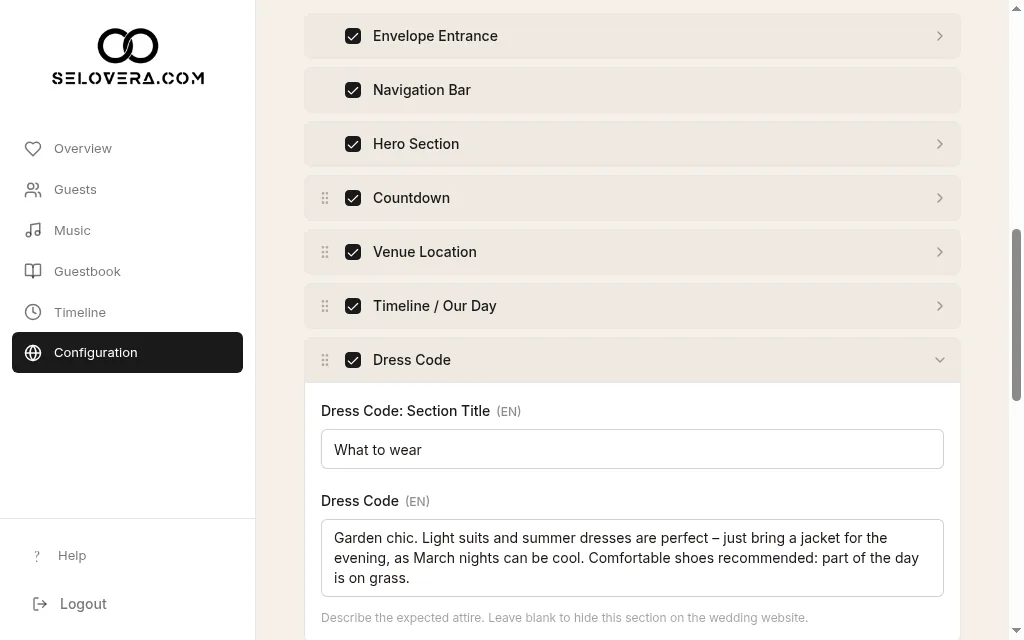Image resolution: width=1024 pixels, height=640 pixels.
Task: Click the scrollbar down arrow
Action: [1016, 631]
